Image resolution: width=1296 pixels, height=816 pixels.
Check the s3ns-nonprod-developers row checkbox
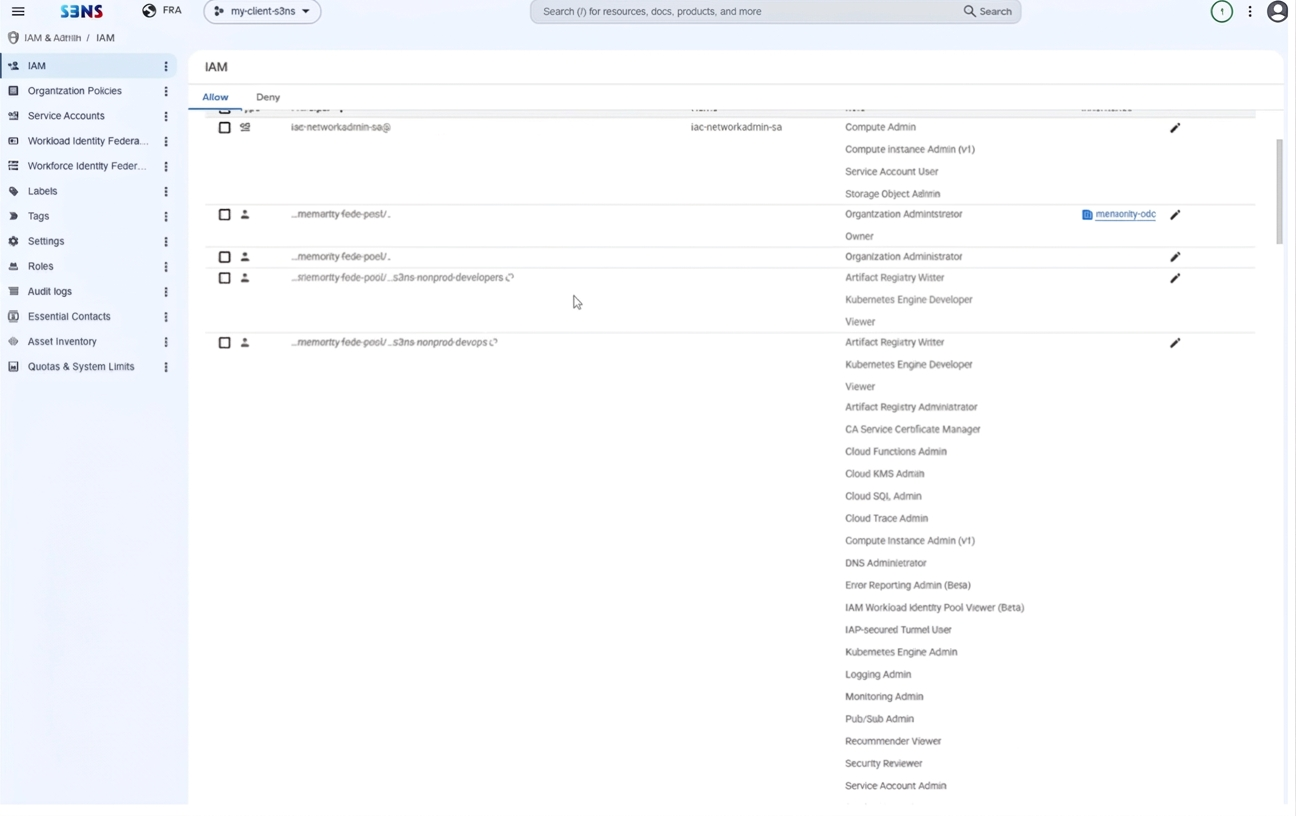224,278
